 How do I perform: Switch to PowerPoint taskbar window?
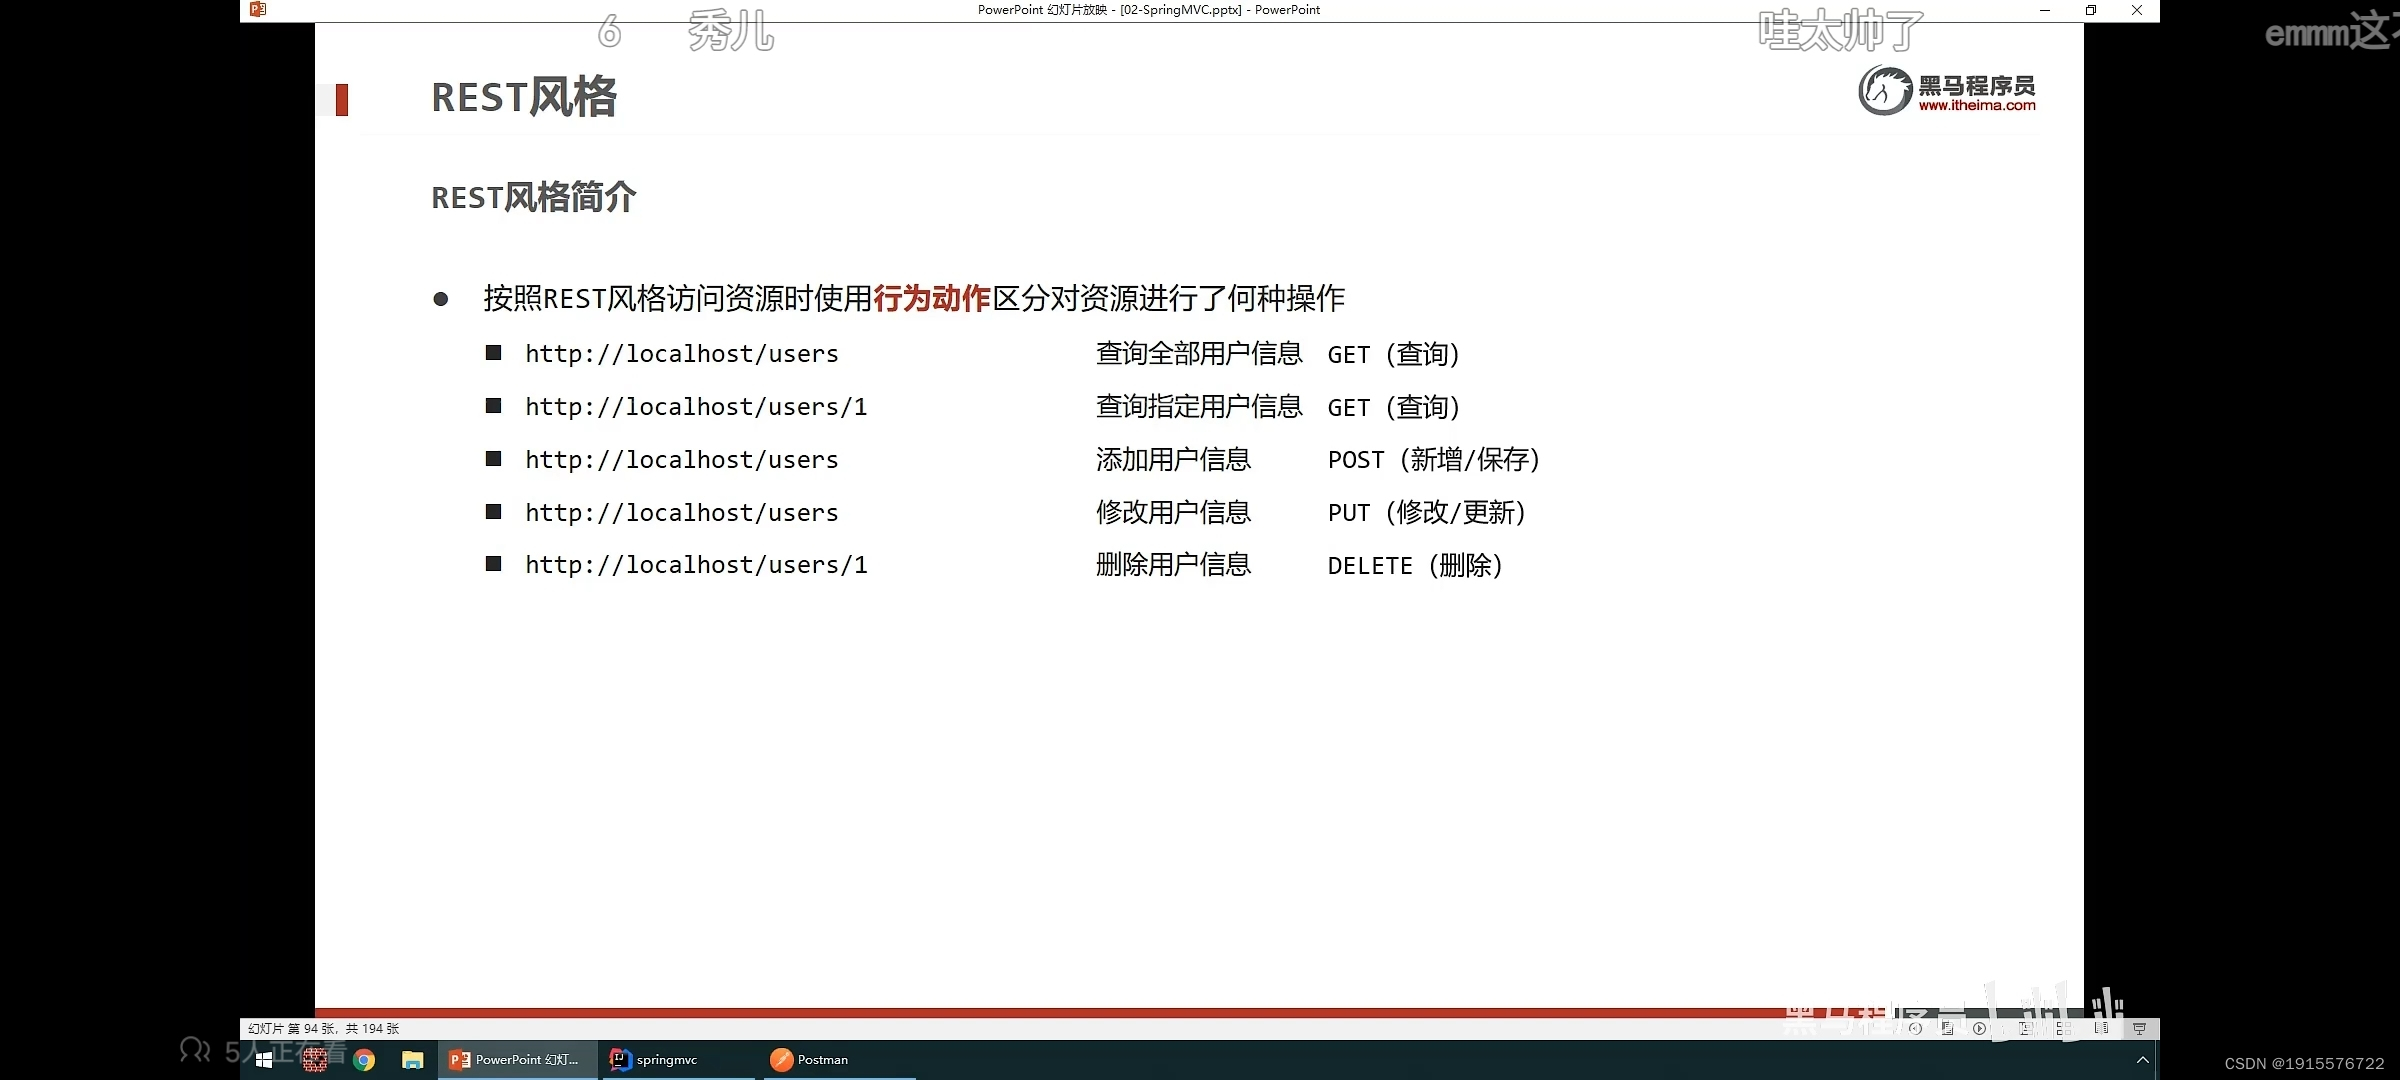tap(518, 1060)
